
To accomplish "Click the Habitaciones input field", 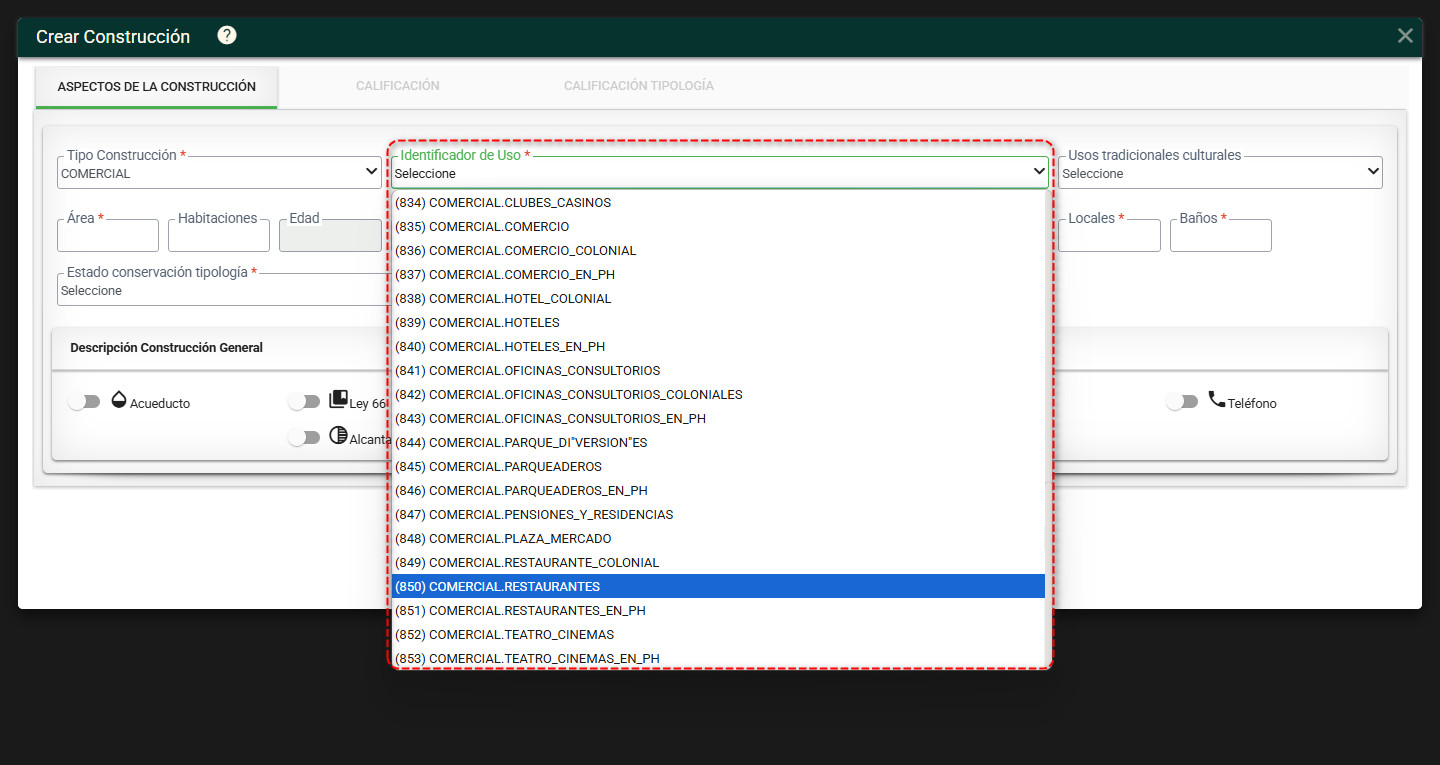I will pyautogui.click(x=219, y=235).
